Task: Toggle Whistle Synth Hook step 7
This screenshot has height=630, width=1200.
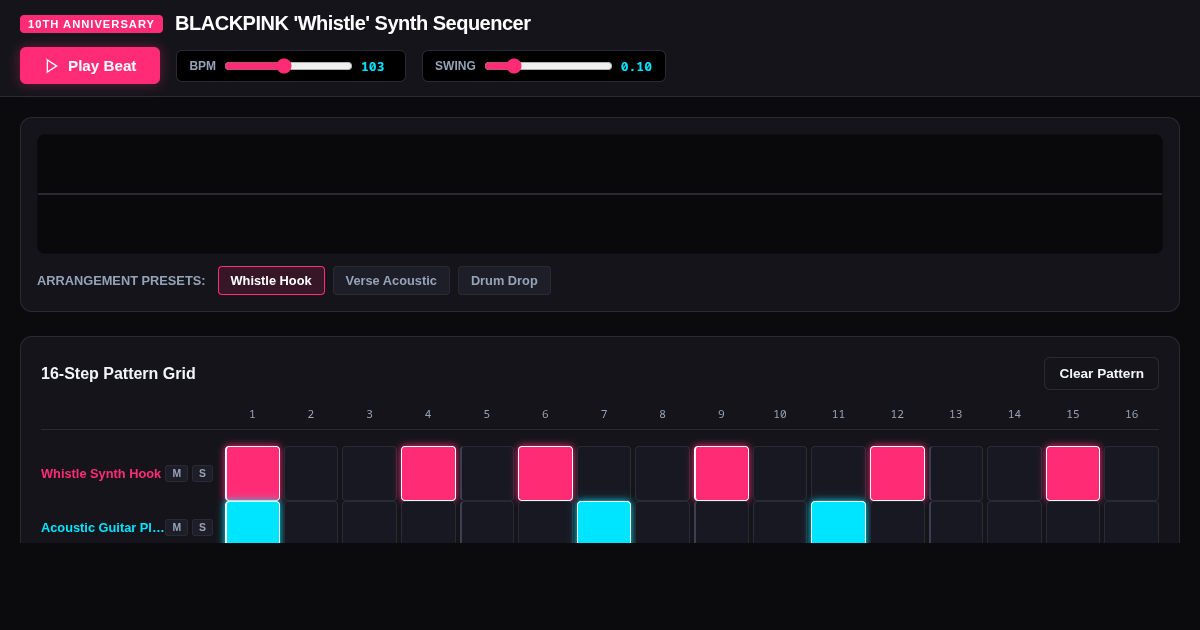Action: point(604,473)
